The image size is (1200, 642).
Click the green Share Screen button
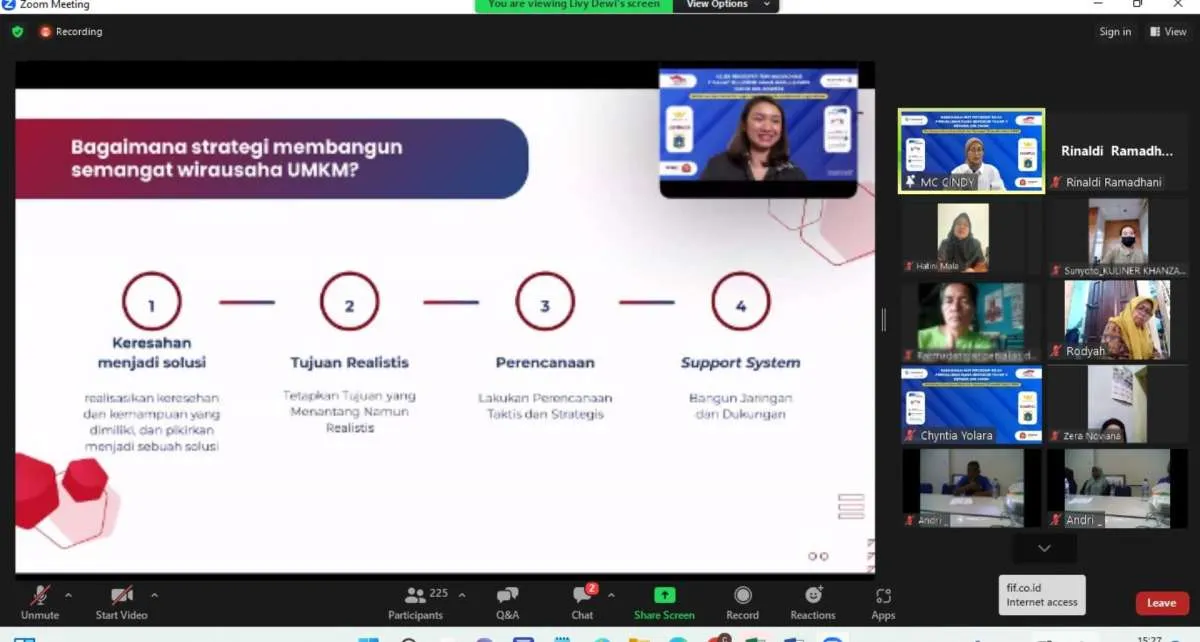tap(664, 601)
